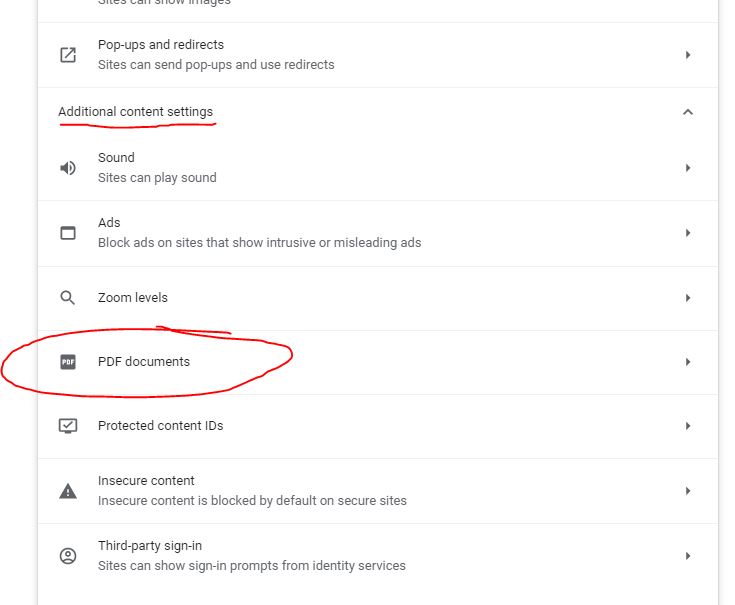Click the Protected content IDs monitor icon
This screenshot has width=735, height=605.
point(68,426)
